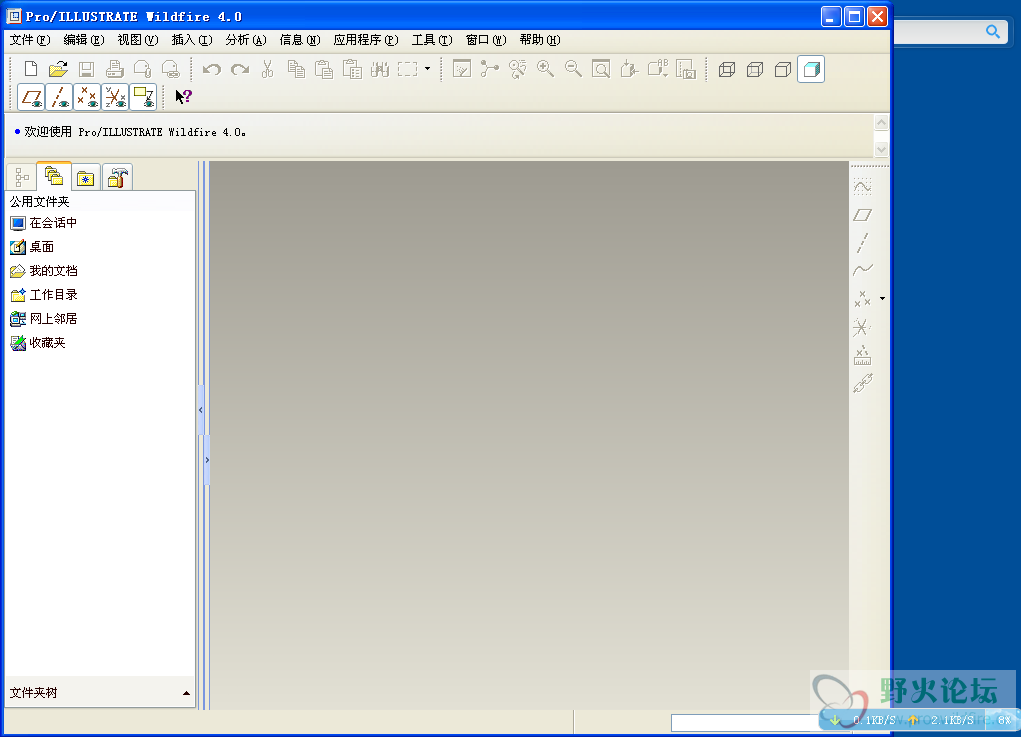Expand datum point tool flyout arrow
The height and width of the screenshot is (737, 1021).
(882, 299)
